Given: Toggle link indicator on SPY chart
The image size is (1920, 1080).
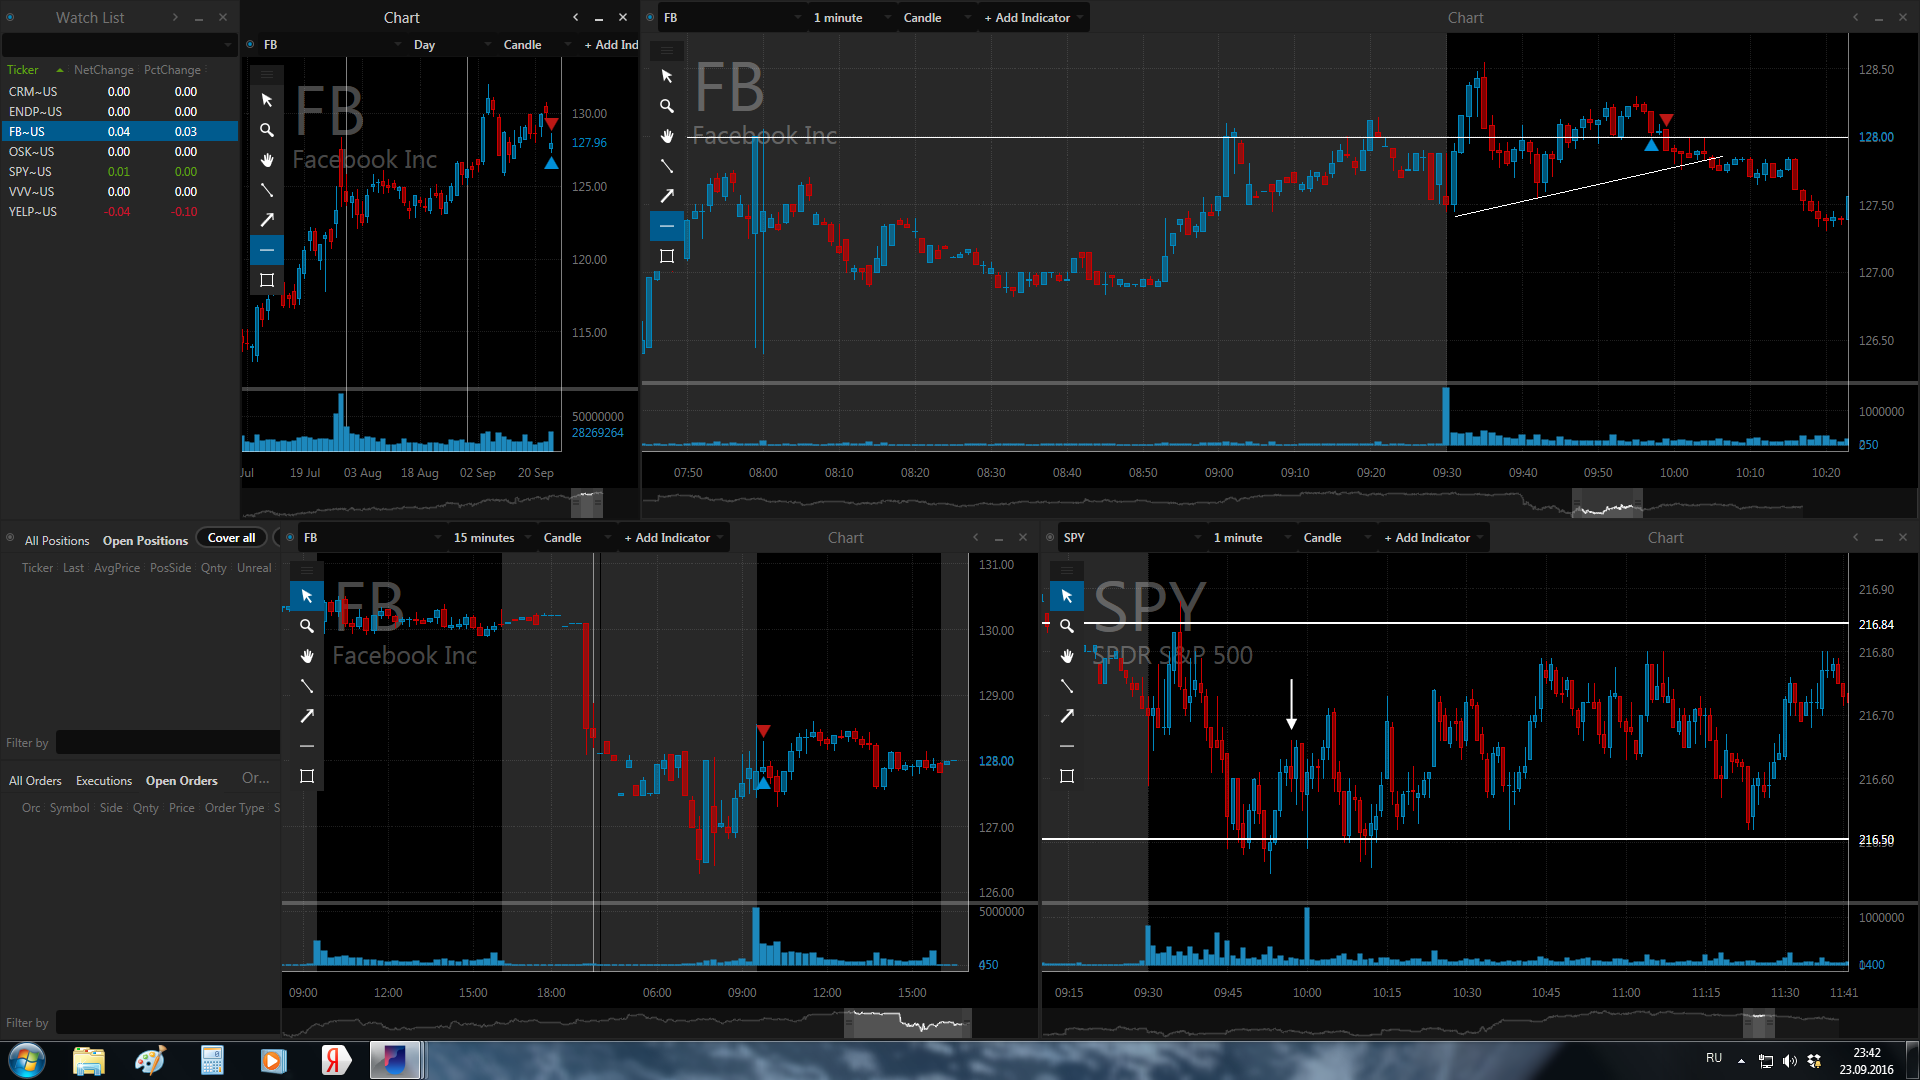Looking at the screenshot, I should (1050, 537).
